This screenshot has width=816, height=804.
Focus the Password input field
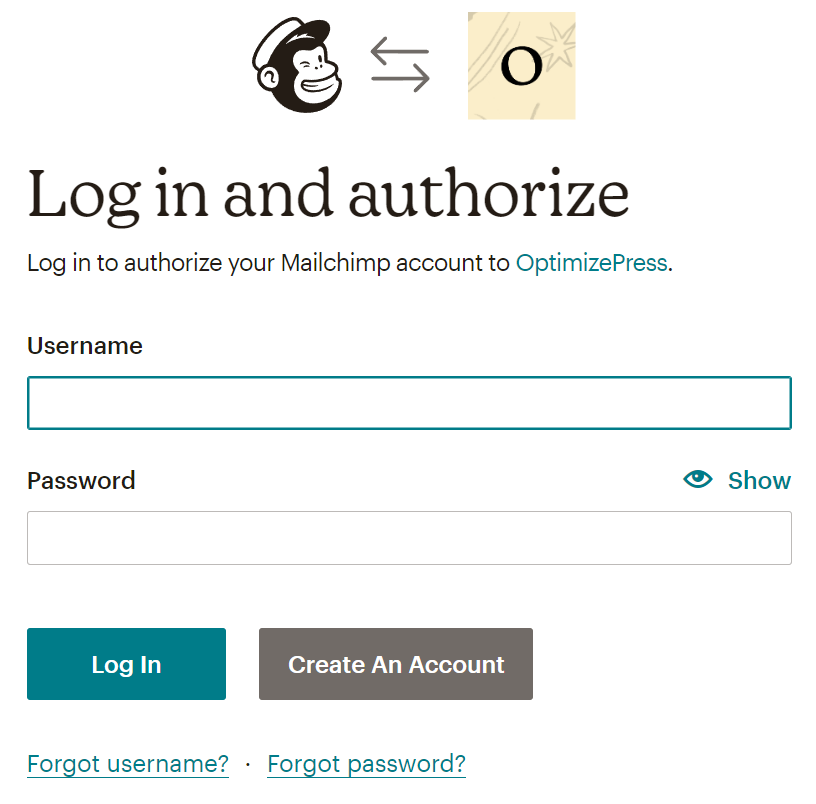(x=409, y=538)
